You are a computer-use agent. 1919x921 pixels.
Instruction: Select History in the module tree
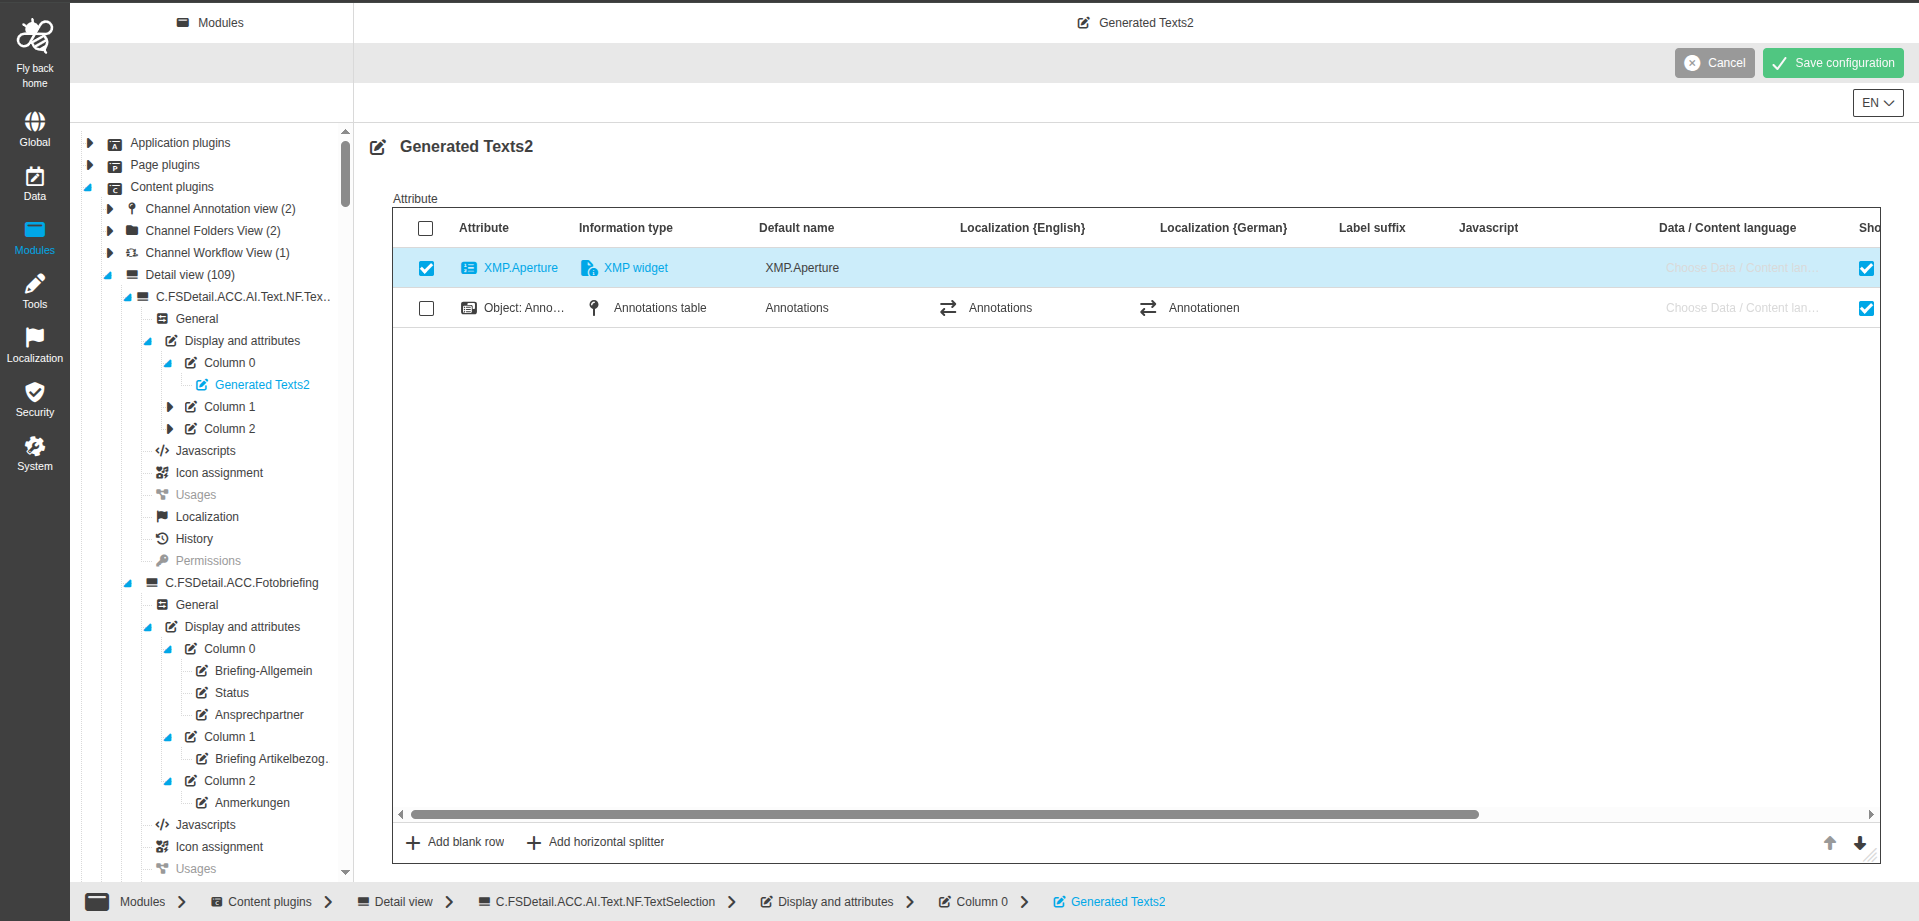pyautogui.click(x=194, y=539)
